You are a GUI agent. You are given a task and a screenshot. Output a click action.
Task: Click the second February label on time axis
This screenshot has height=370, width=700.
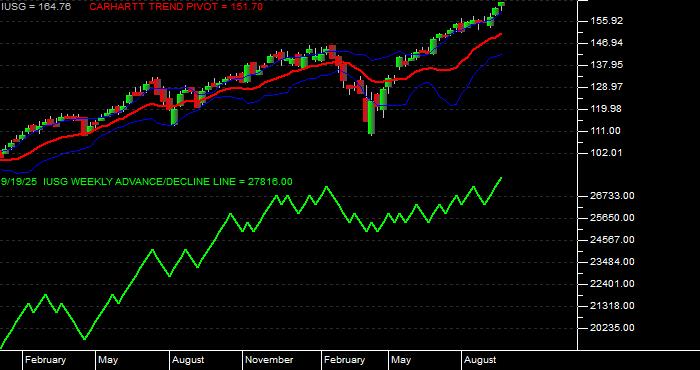coord(345,360)
